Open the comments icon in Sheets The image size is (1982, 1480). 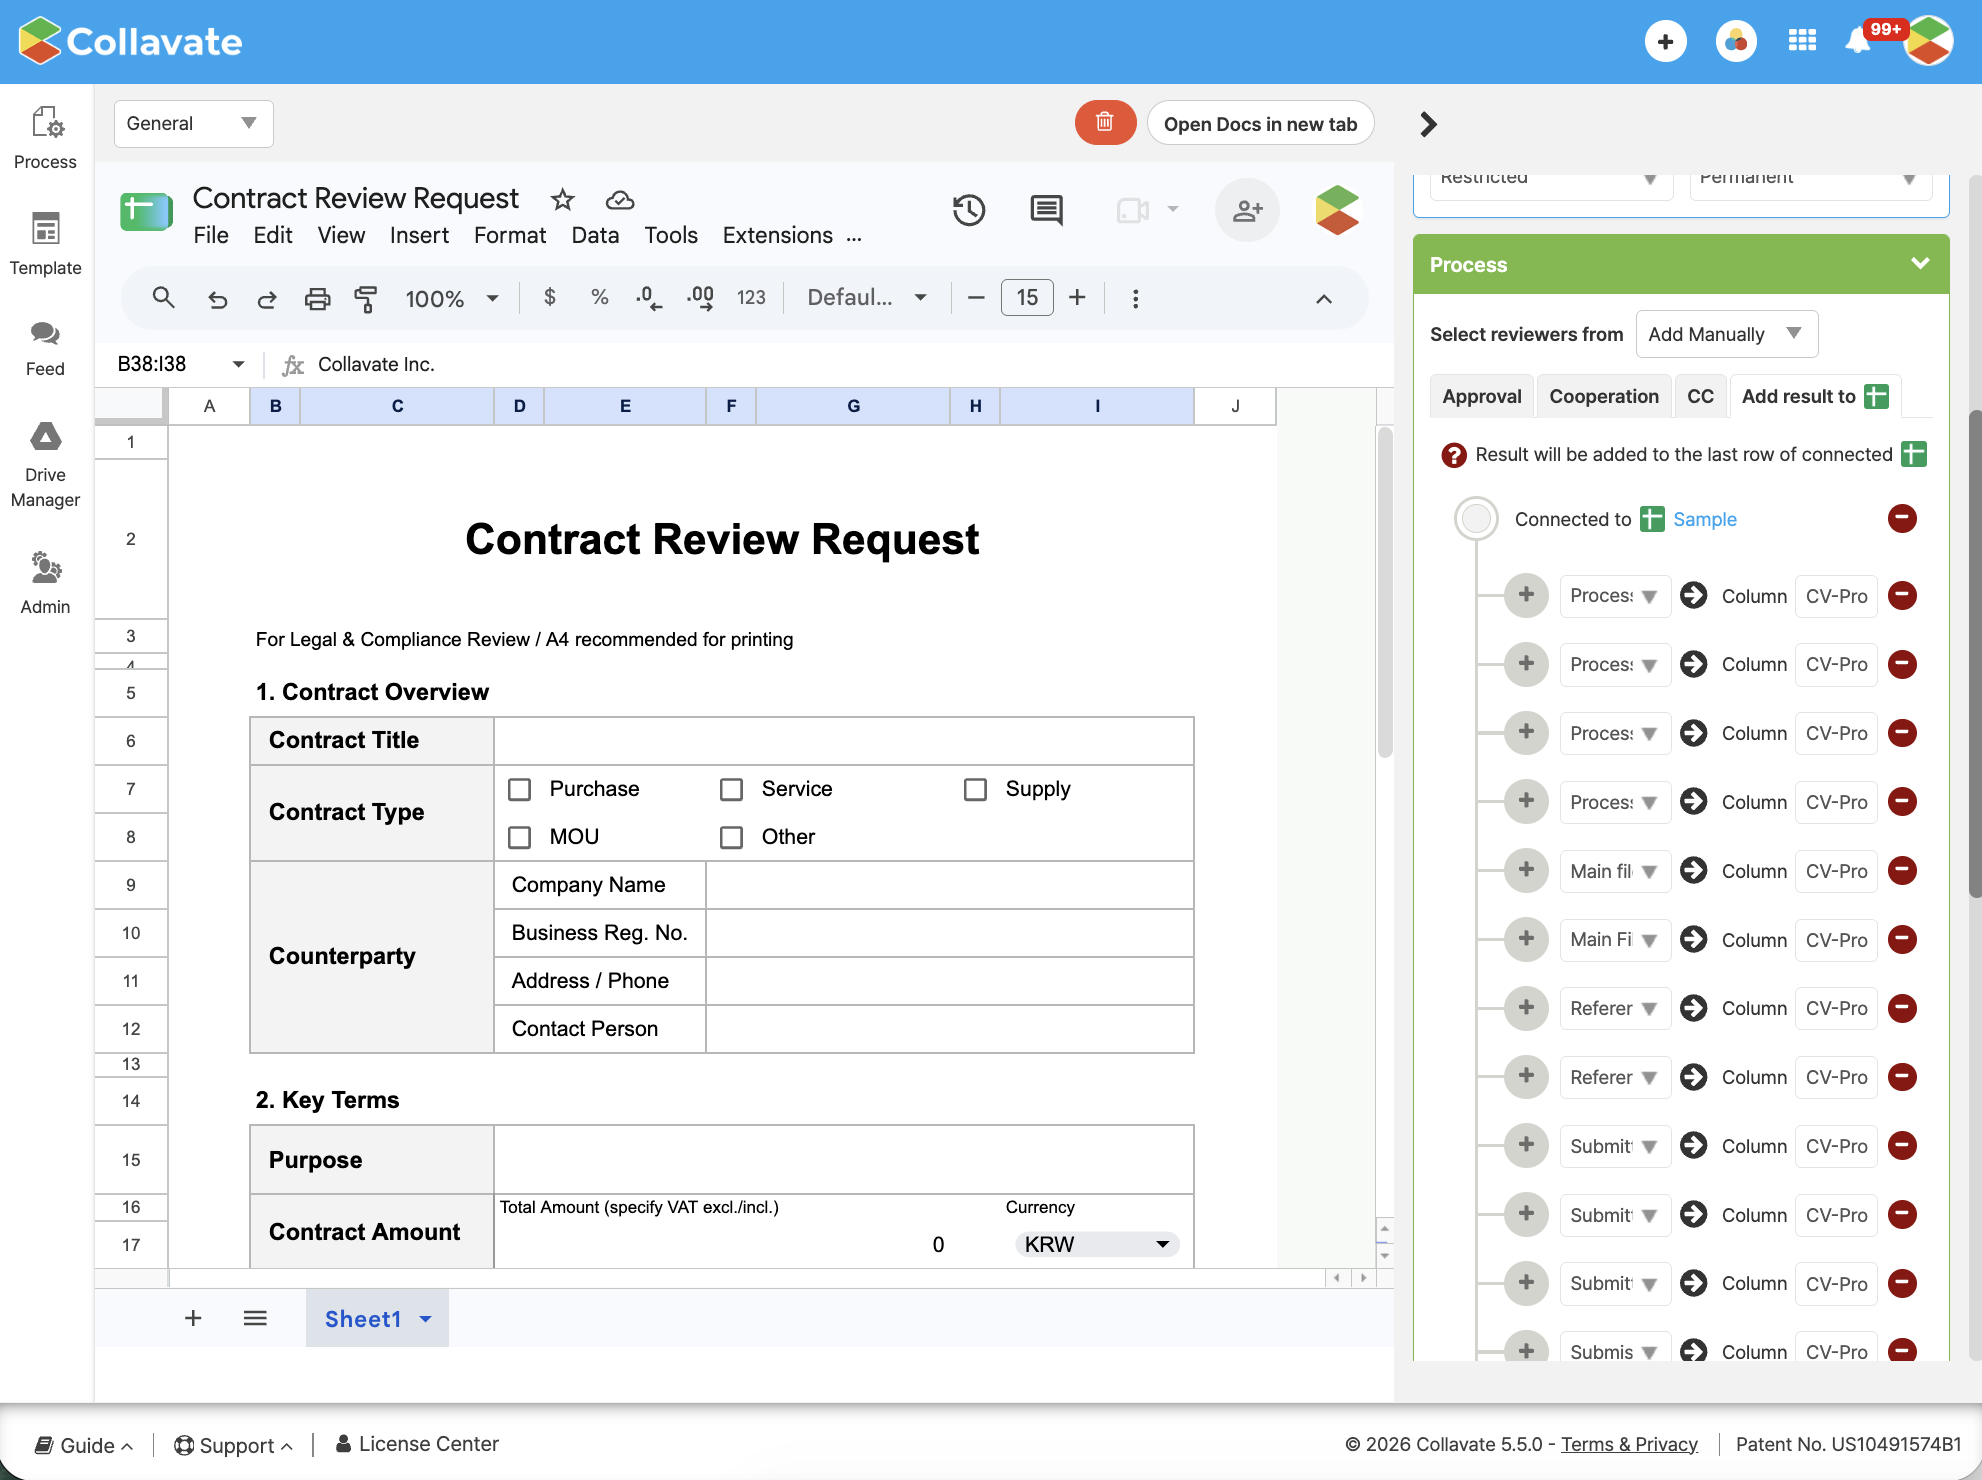point(1046,210)
